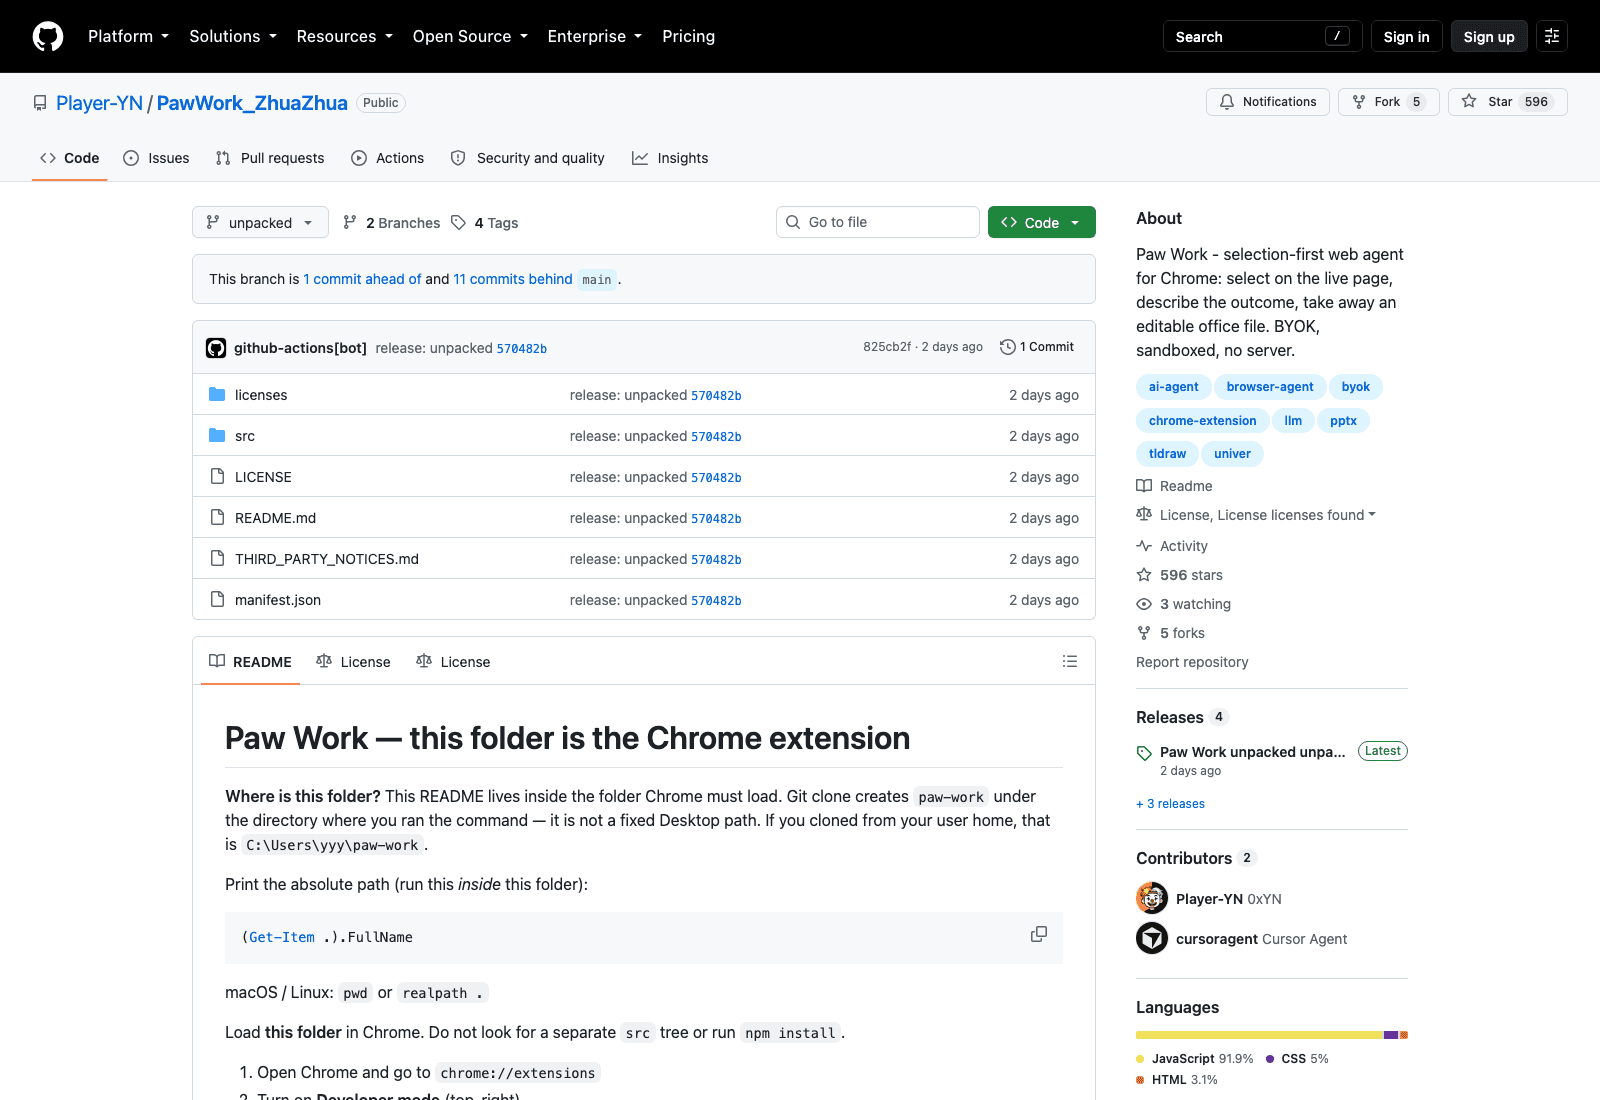This screenshot has width=1600, height=1100.
Task: Open the PawWork_ZhuaZhua repository link
Action: point(252,103)
